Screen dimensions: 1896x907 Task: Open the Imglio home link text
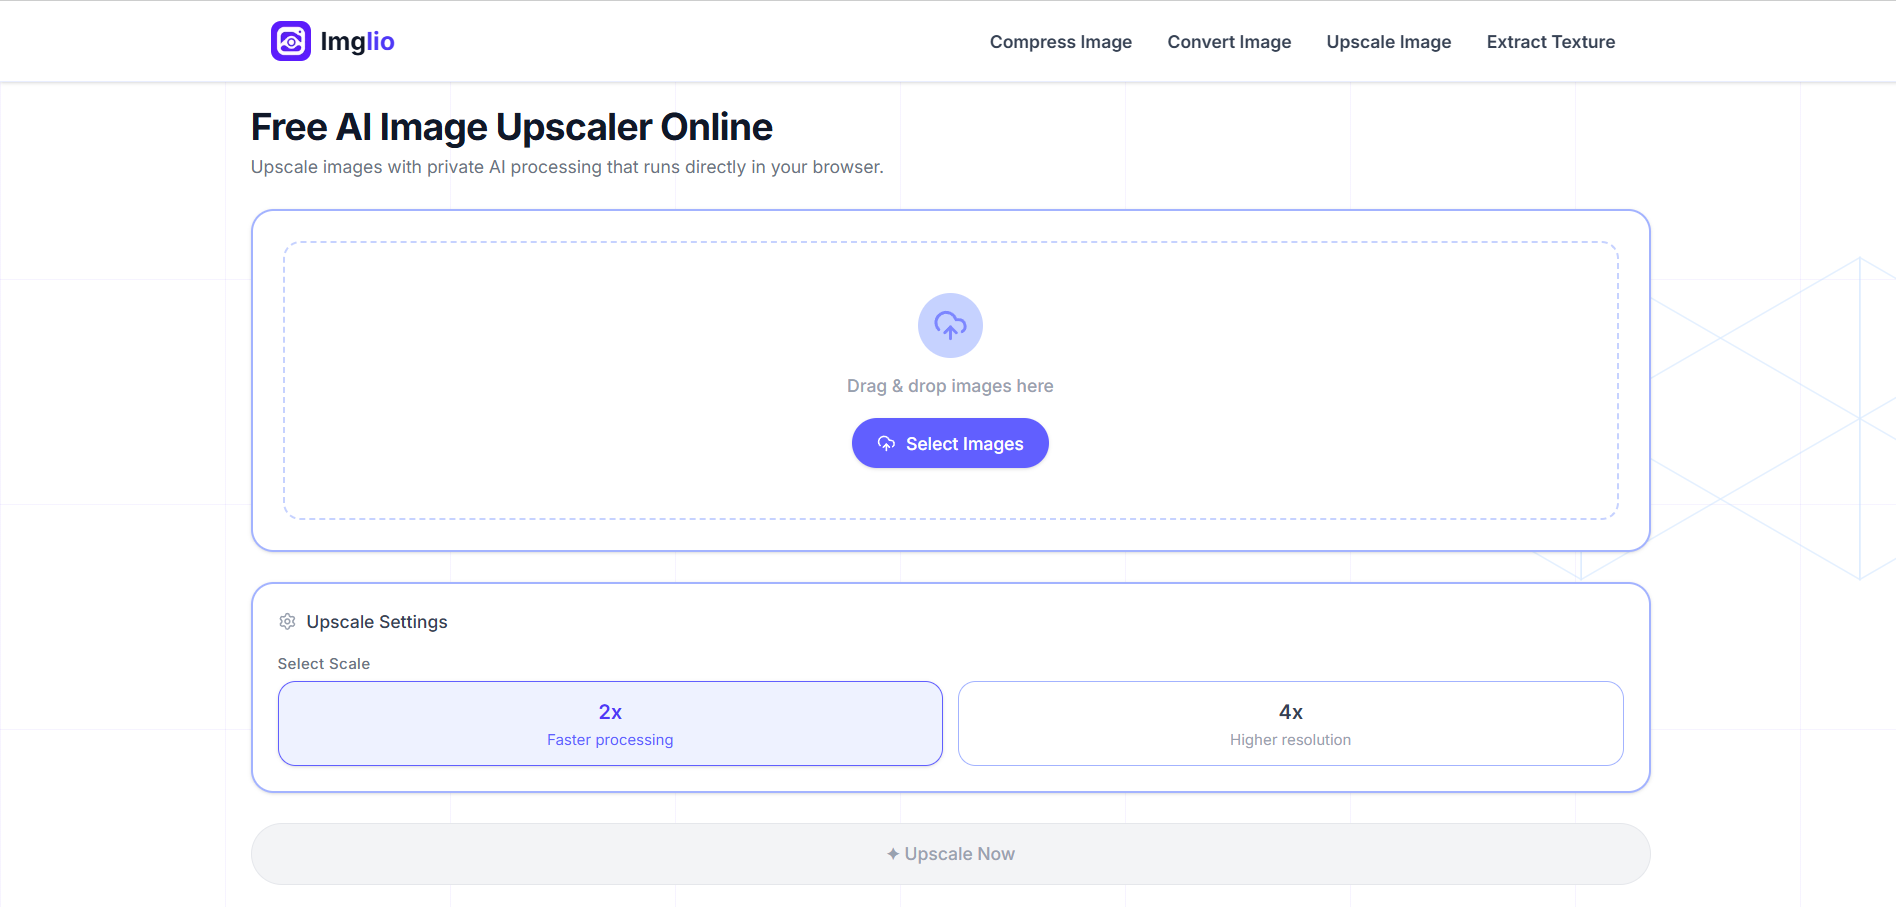pyautogui.click(x=357, y=41)
